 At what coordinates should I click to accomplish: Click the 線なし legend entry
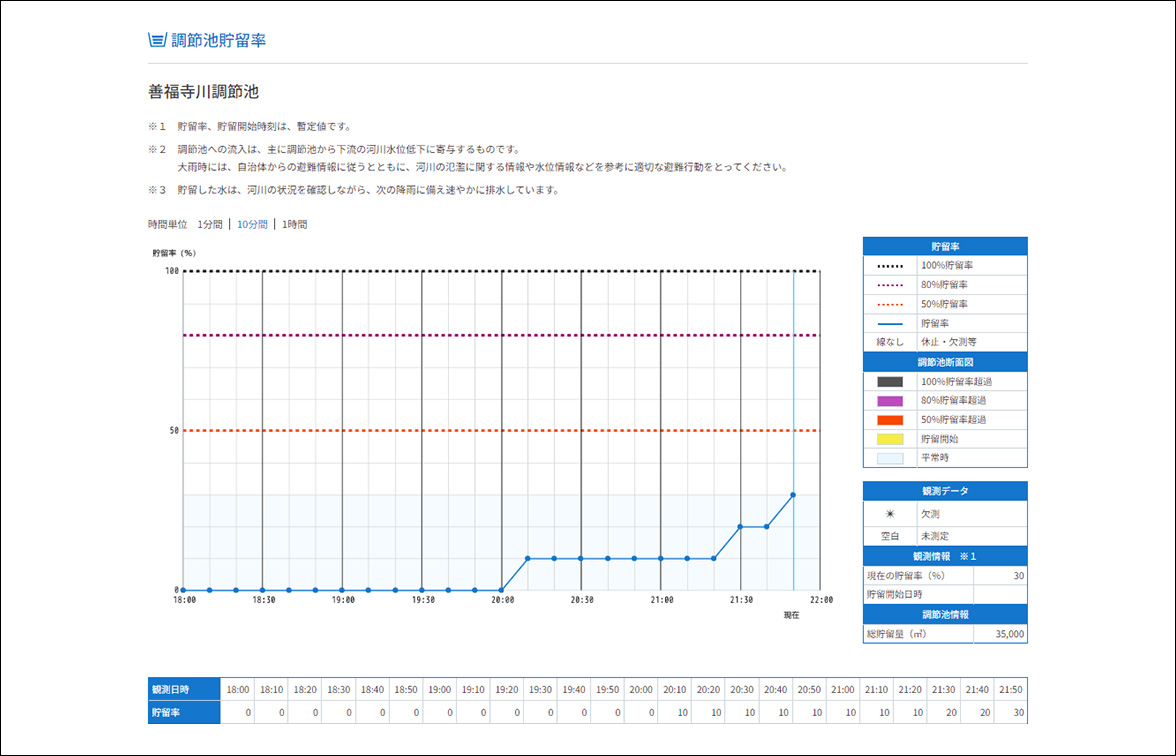[x=890, y=342]
